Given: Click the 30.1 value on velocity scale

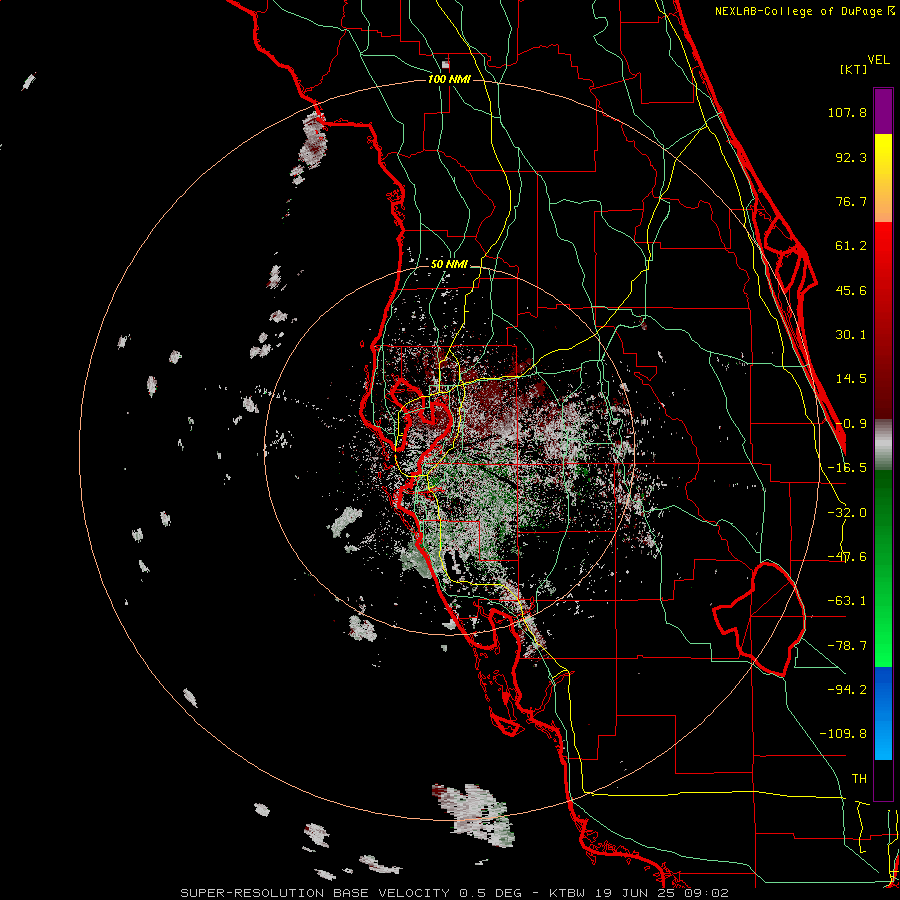Looking at the screenshot, I should pos(851,335).
